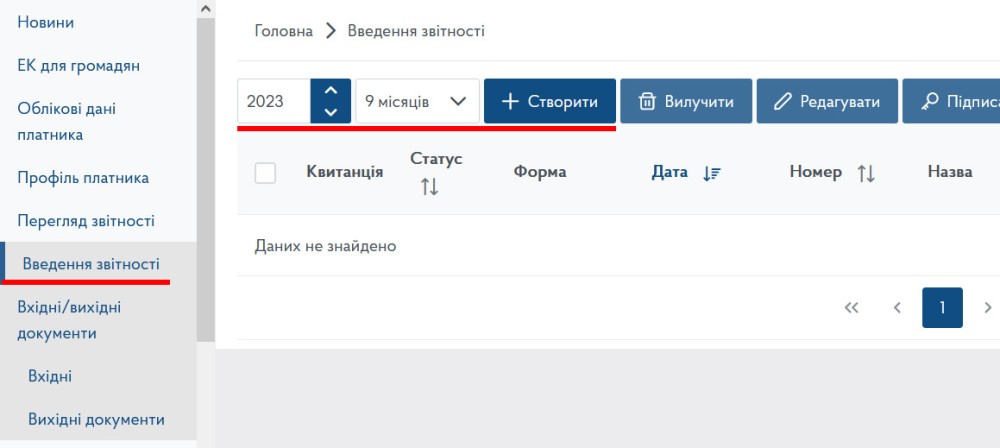
Task: Sort by Дата column sort icon
Action: [x=712, y=173]
